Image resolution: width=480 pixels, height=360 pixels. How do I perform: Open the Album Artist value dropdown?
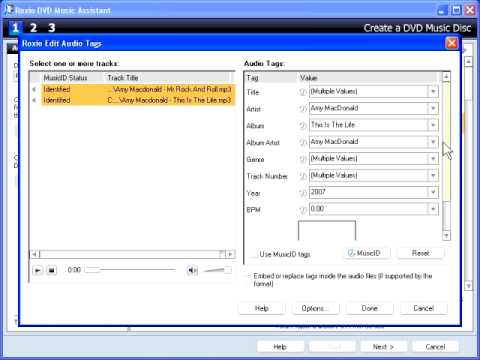pos(433,142)
